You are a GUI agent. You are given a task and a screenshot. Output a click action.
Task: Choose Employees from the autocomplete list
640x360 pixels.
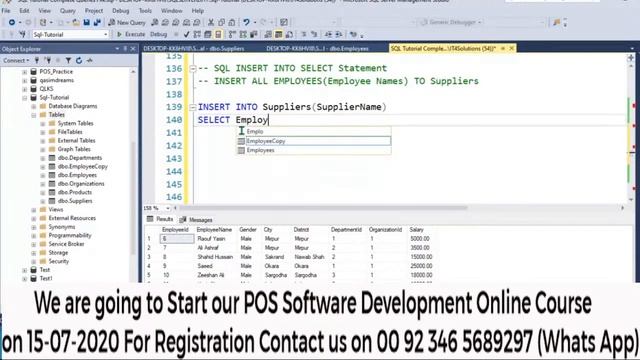point(313,150)
